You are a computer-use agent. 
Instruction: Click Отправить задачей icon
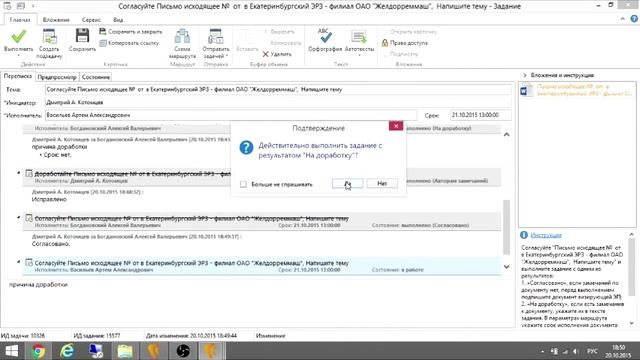215,36
